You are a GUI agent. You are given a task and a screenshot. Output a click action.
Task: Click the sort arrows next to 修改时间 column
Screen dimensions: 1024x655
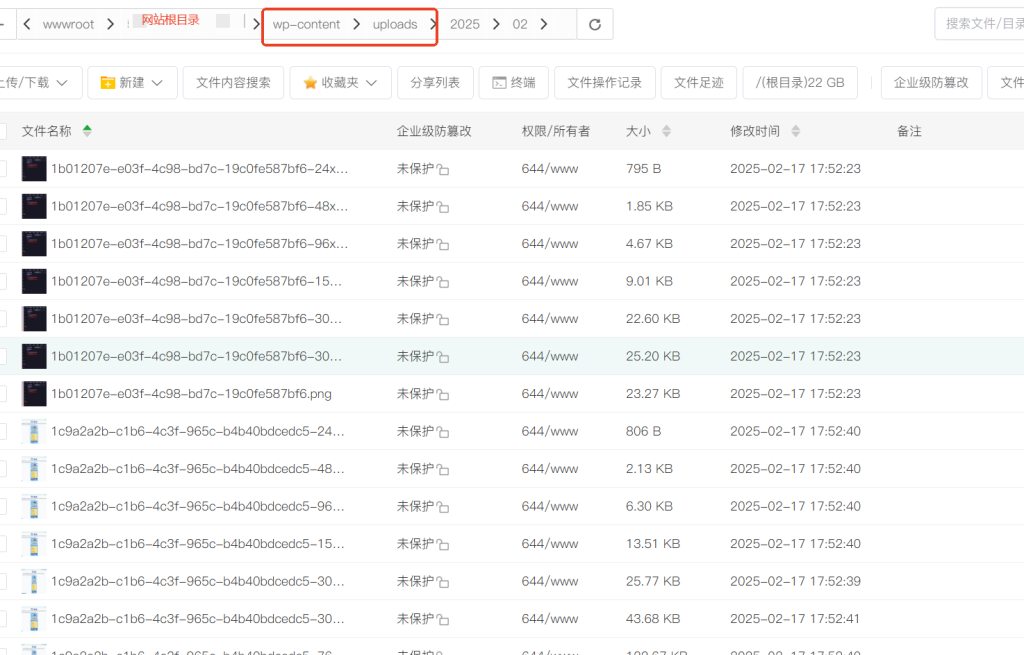coord(797,131)
